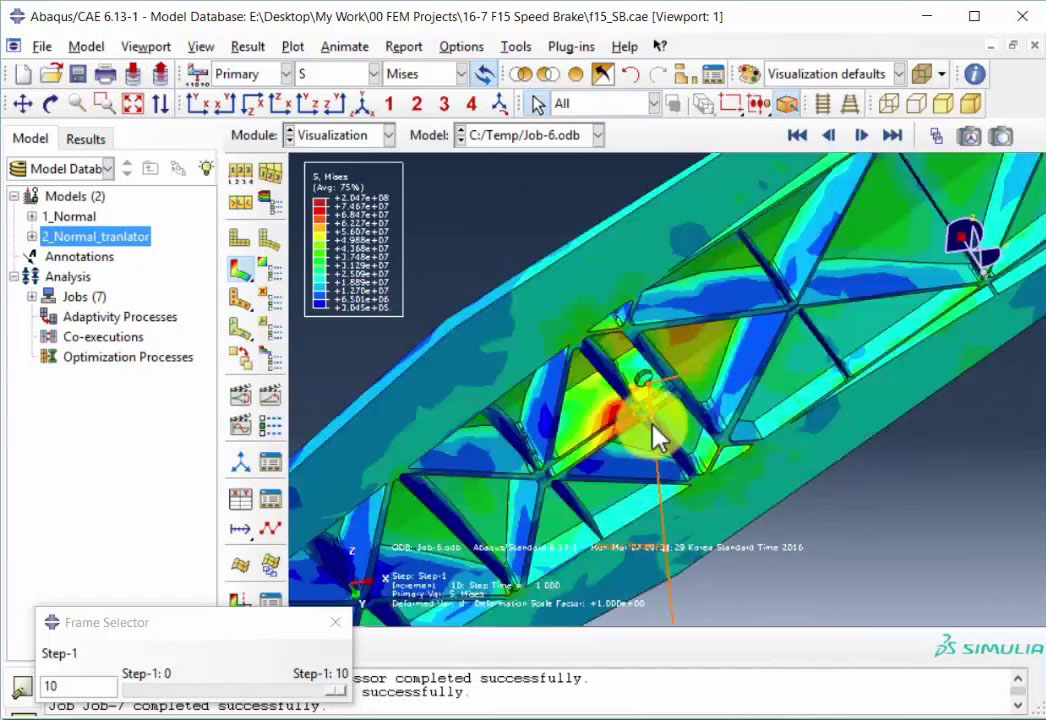
Task: Open the Model Job-6.odb dropdown
Action: tap(598, 135)
